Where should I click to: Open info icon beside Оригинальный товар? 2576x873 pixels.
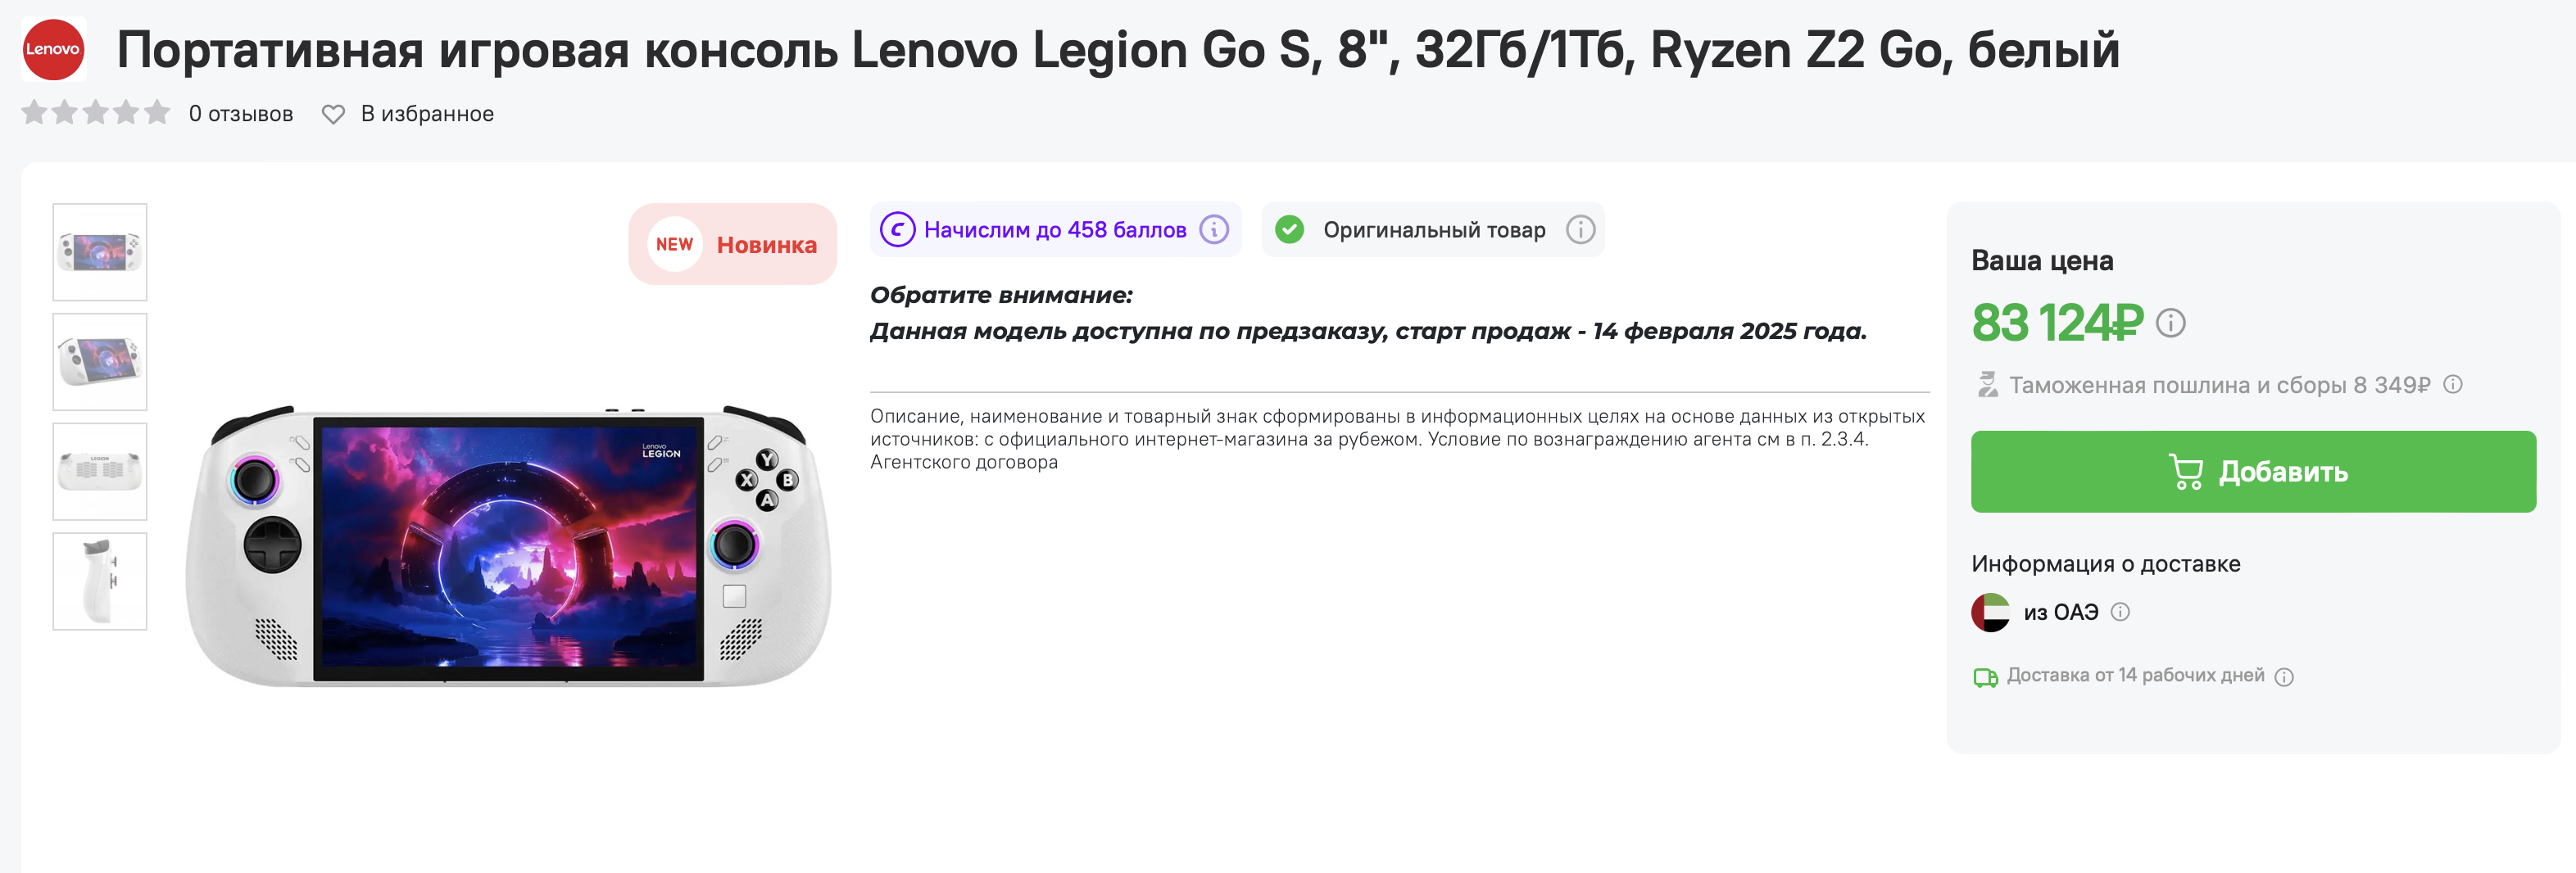point(1580,230)
